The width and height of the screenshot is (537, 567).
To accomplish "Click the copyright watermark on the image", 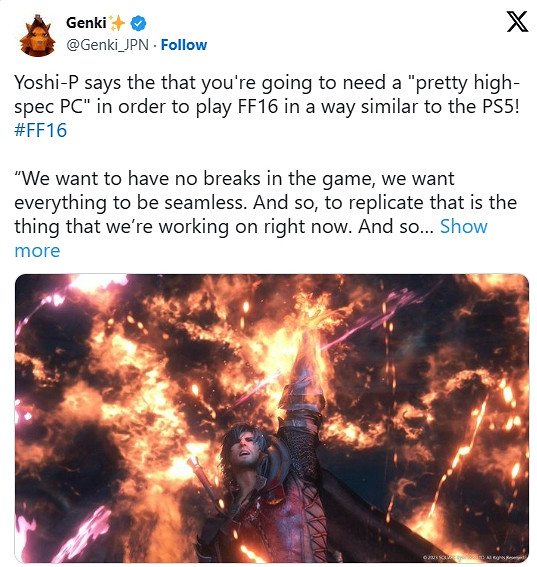I will tap(473, 558).
